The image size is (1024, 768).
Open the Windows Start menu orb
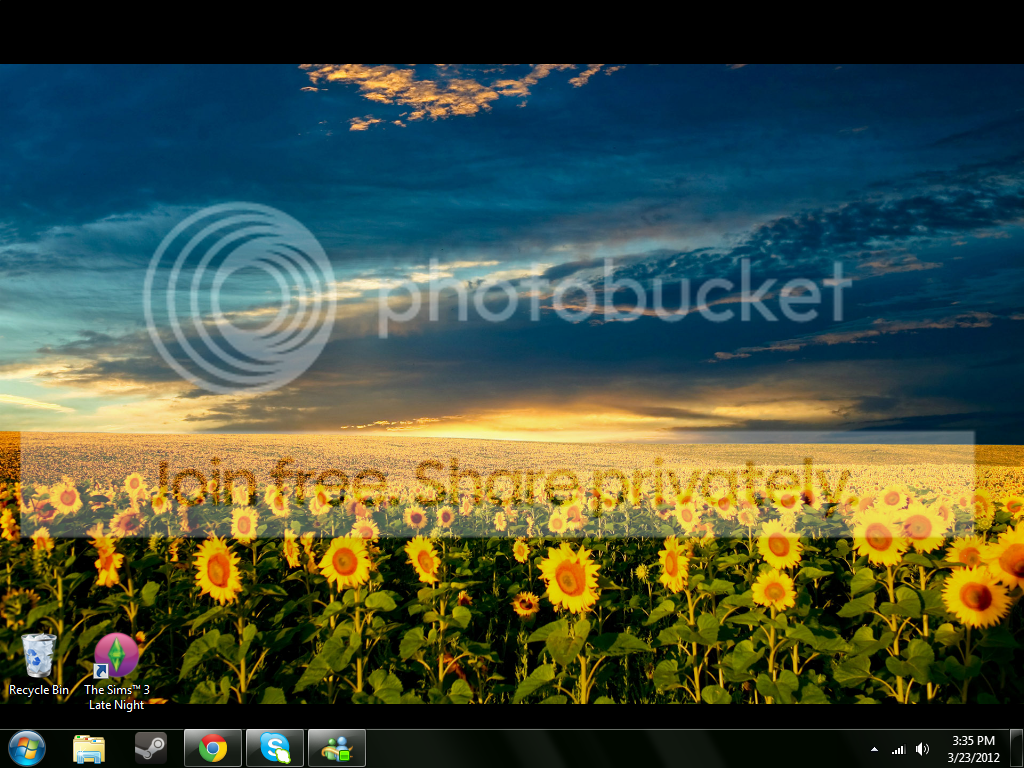pyautogui.click(x=27, y=748)
